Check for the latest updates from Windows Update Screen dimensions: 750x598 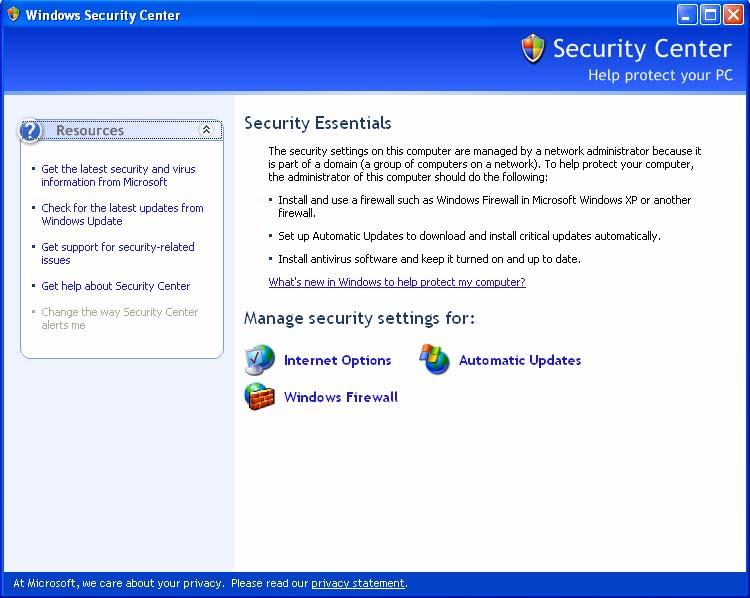(x=122, y=214)
